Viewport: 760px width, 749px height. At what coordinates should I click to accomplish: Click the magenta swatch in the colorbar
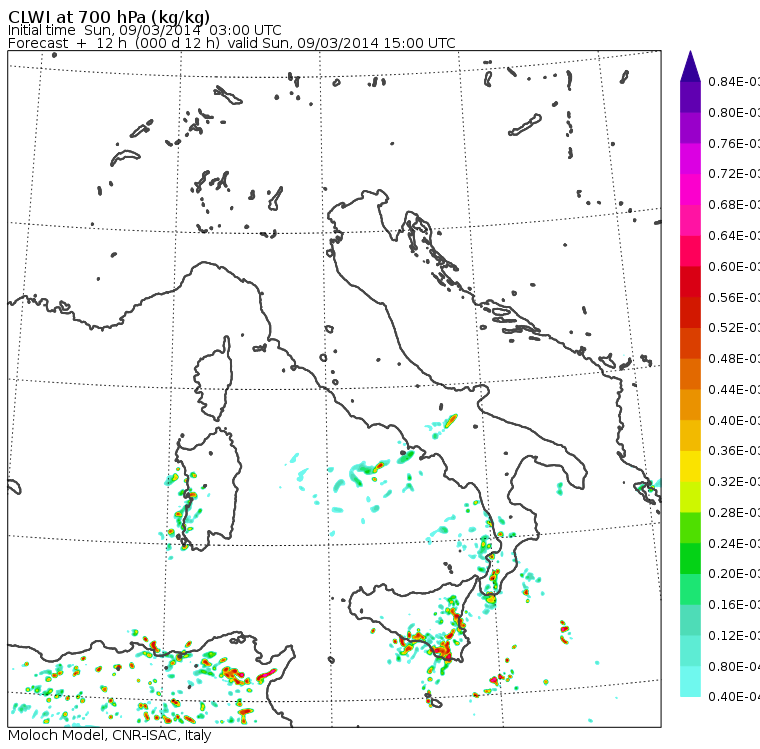tap(690, 159)
